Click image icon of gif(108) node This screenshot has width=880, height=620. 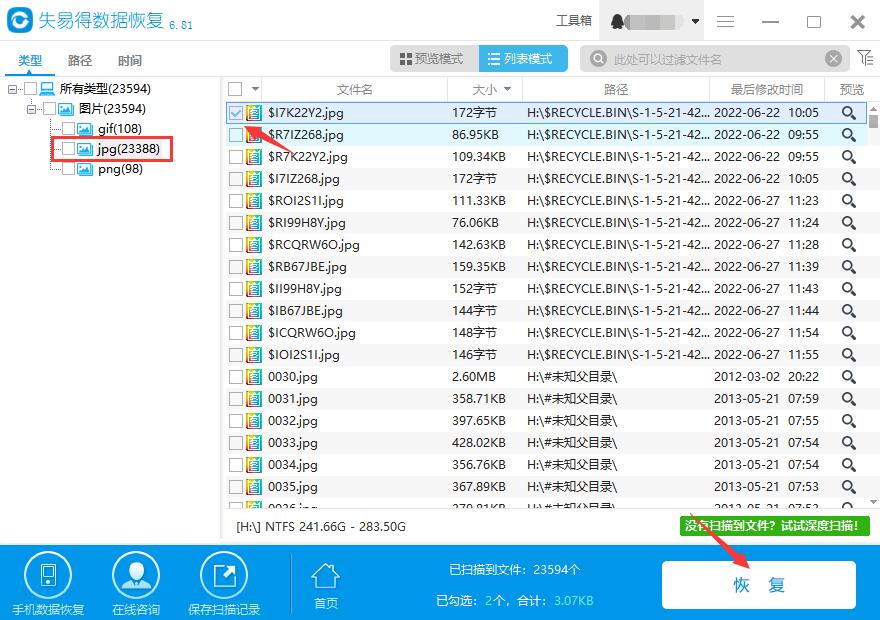click(85, 129)
